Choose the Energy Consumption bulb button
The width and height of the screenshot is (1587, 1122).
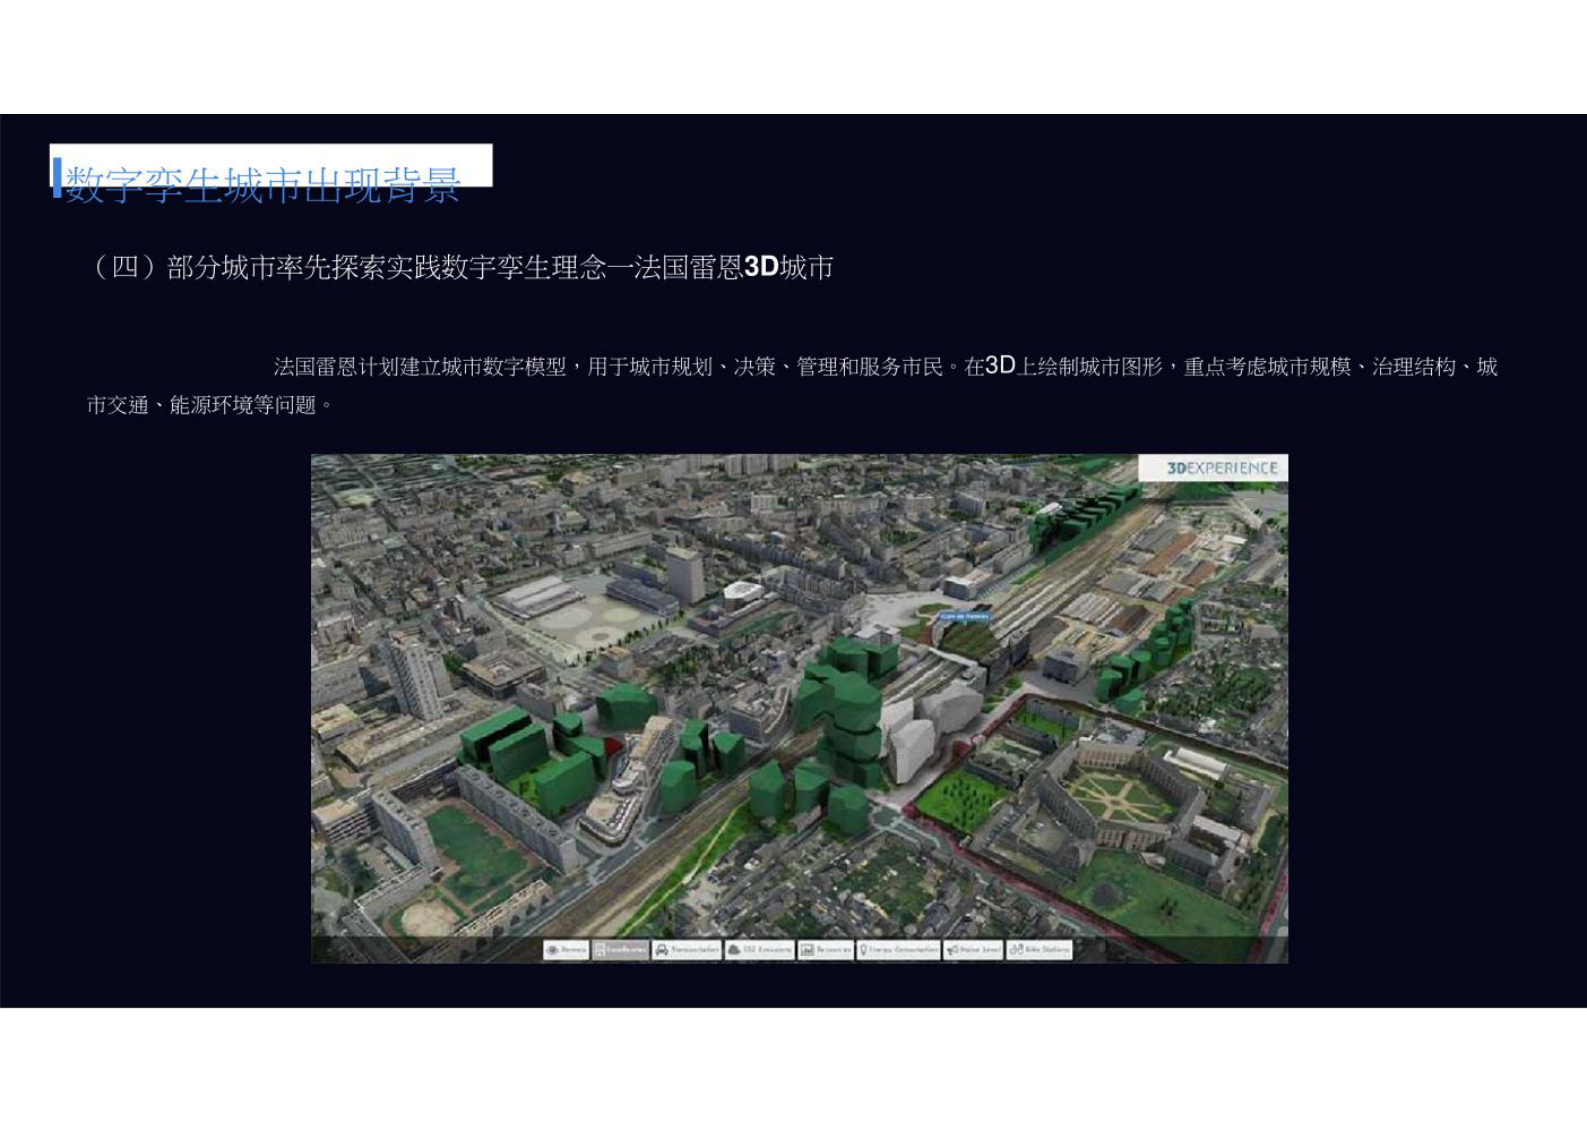pos(899,950)
